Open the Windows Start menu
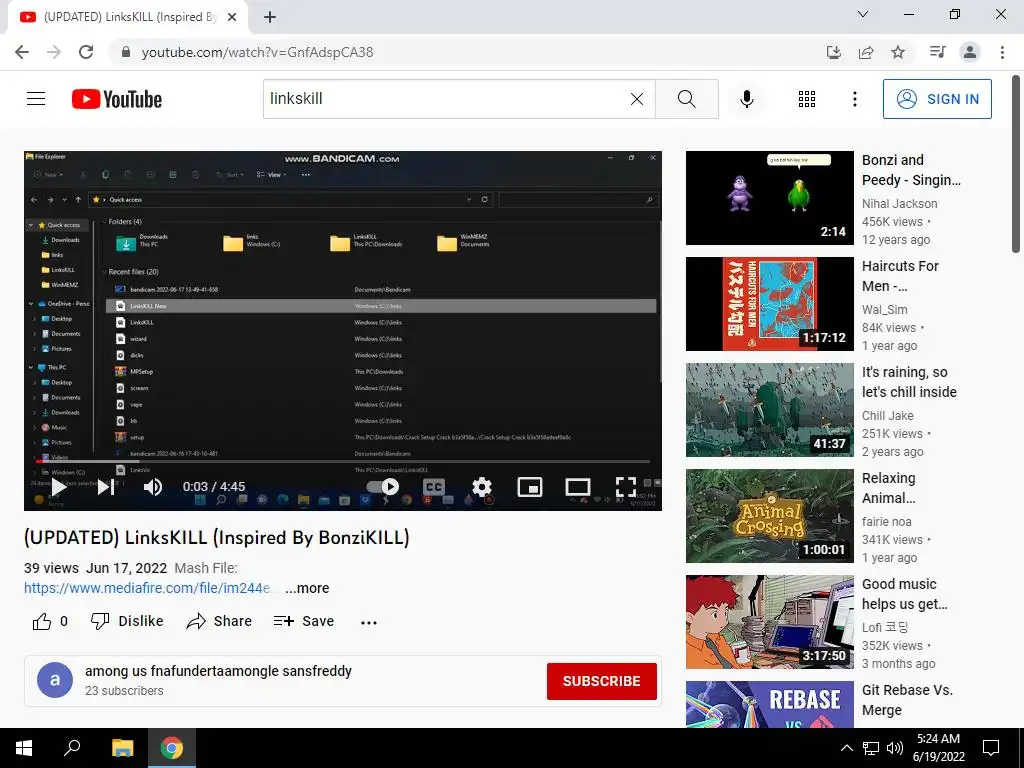The image size is (1024, 768). (x=24, y=748)
